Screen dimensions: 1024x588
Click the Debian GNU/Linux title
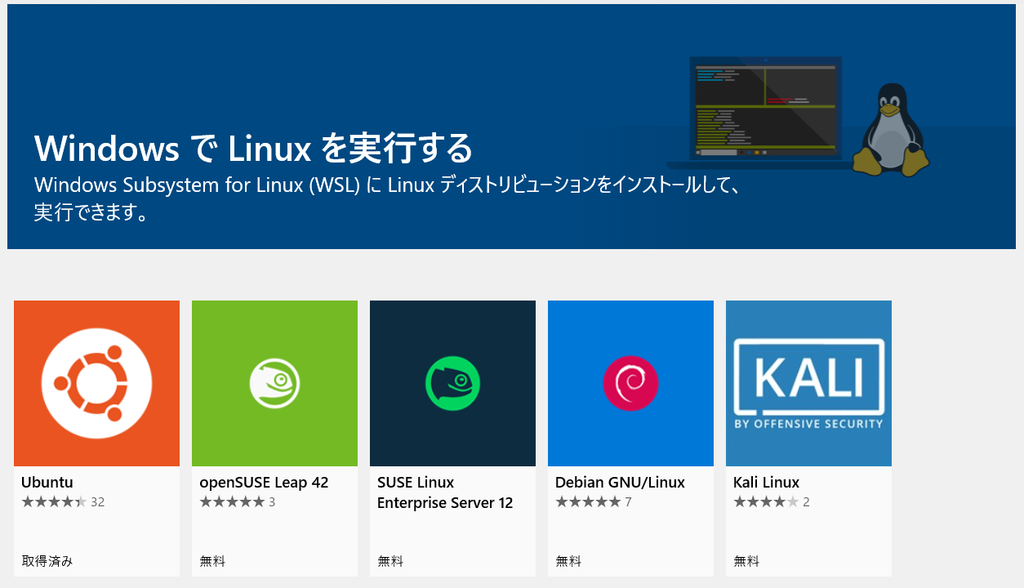(x=620, y=483)
